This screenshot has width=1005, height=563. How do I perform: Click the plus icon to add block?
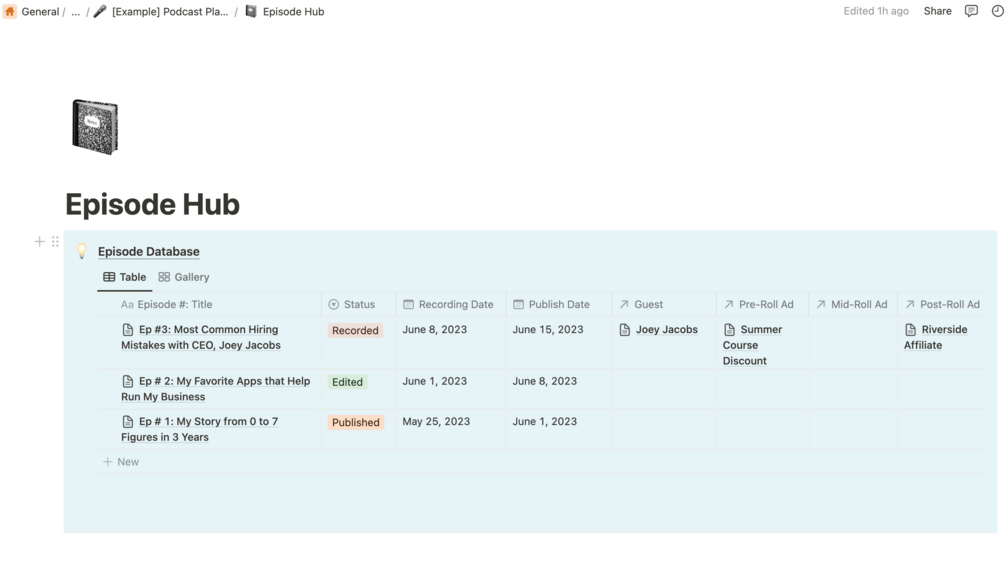pyautogui.click(x=39, y=241)
